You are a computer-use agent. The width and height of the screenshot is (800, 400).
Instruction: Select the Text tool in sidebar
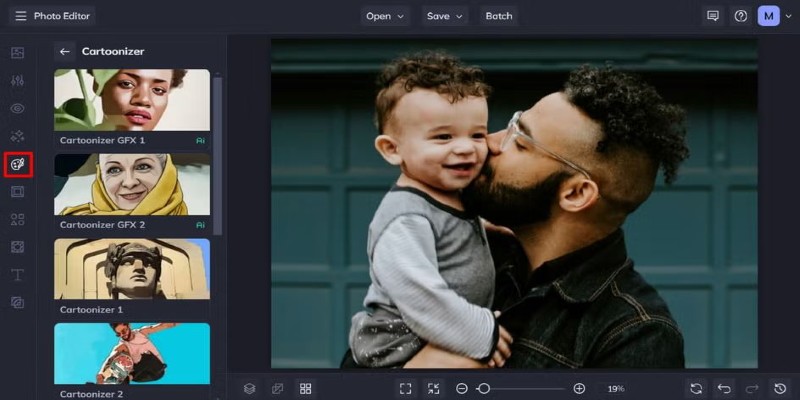[x=17, y=274]
